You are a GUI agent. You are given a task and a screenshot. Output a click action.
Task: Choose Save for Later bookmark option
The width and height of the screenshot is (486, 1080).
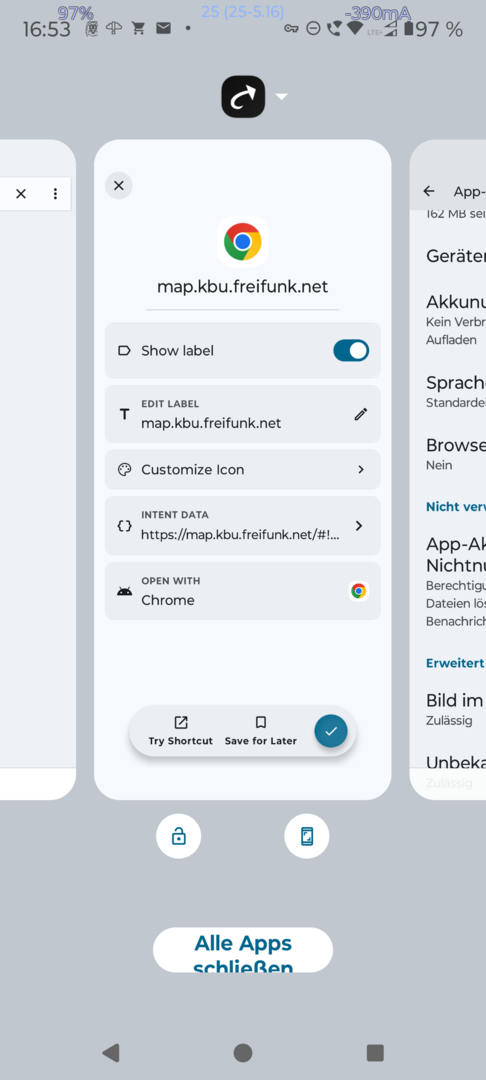tap(260, 731)
